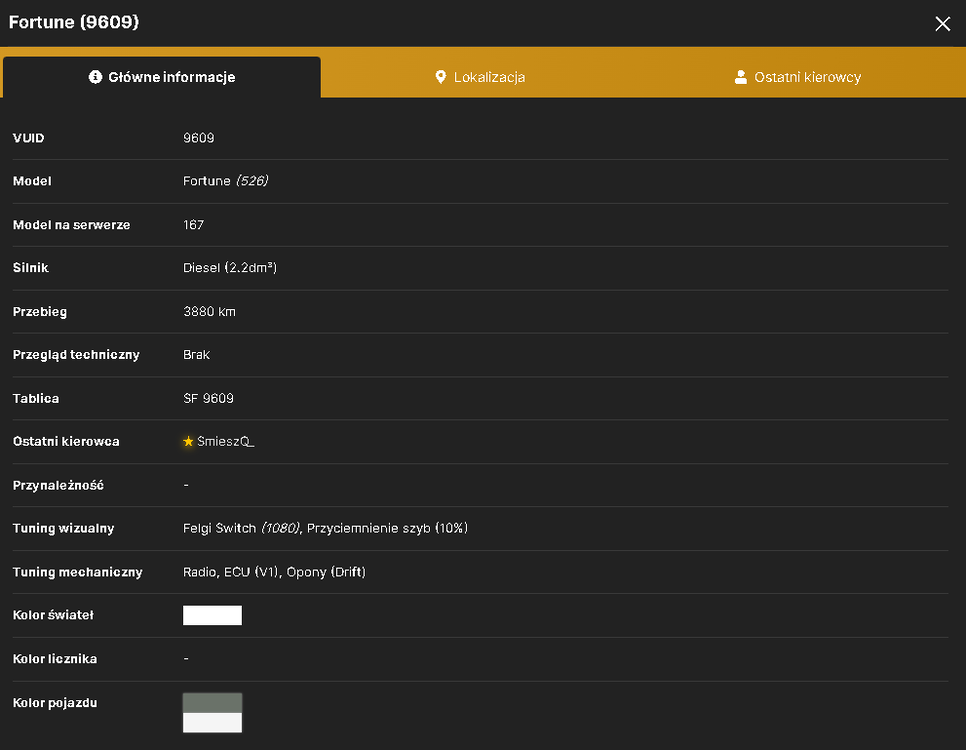Image resolution: width=966 pixels, height=750 pixels.
Task: Click the Kolor licznika label
Action: tap(55, 659)
